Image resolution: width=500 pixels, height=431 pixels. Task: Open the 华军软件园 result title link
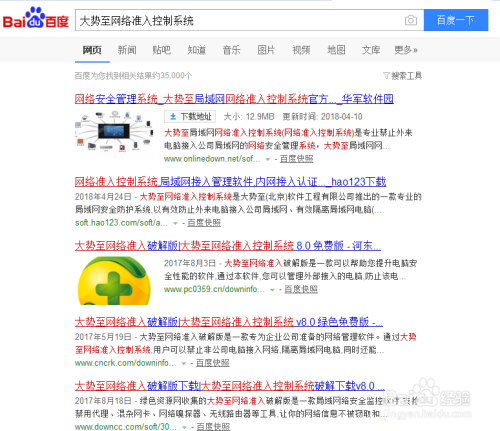pos(234,99)
